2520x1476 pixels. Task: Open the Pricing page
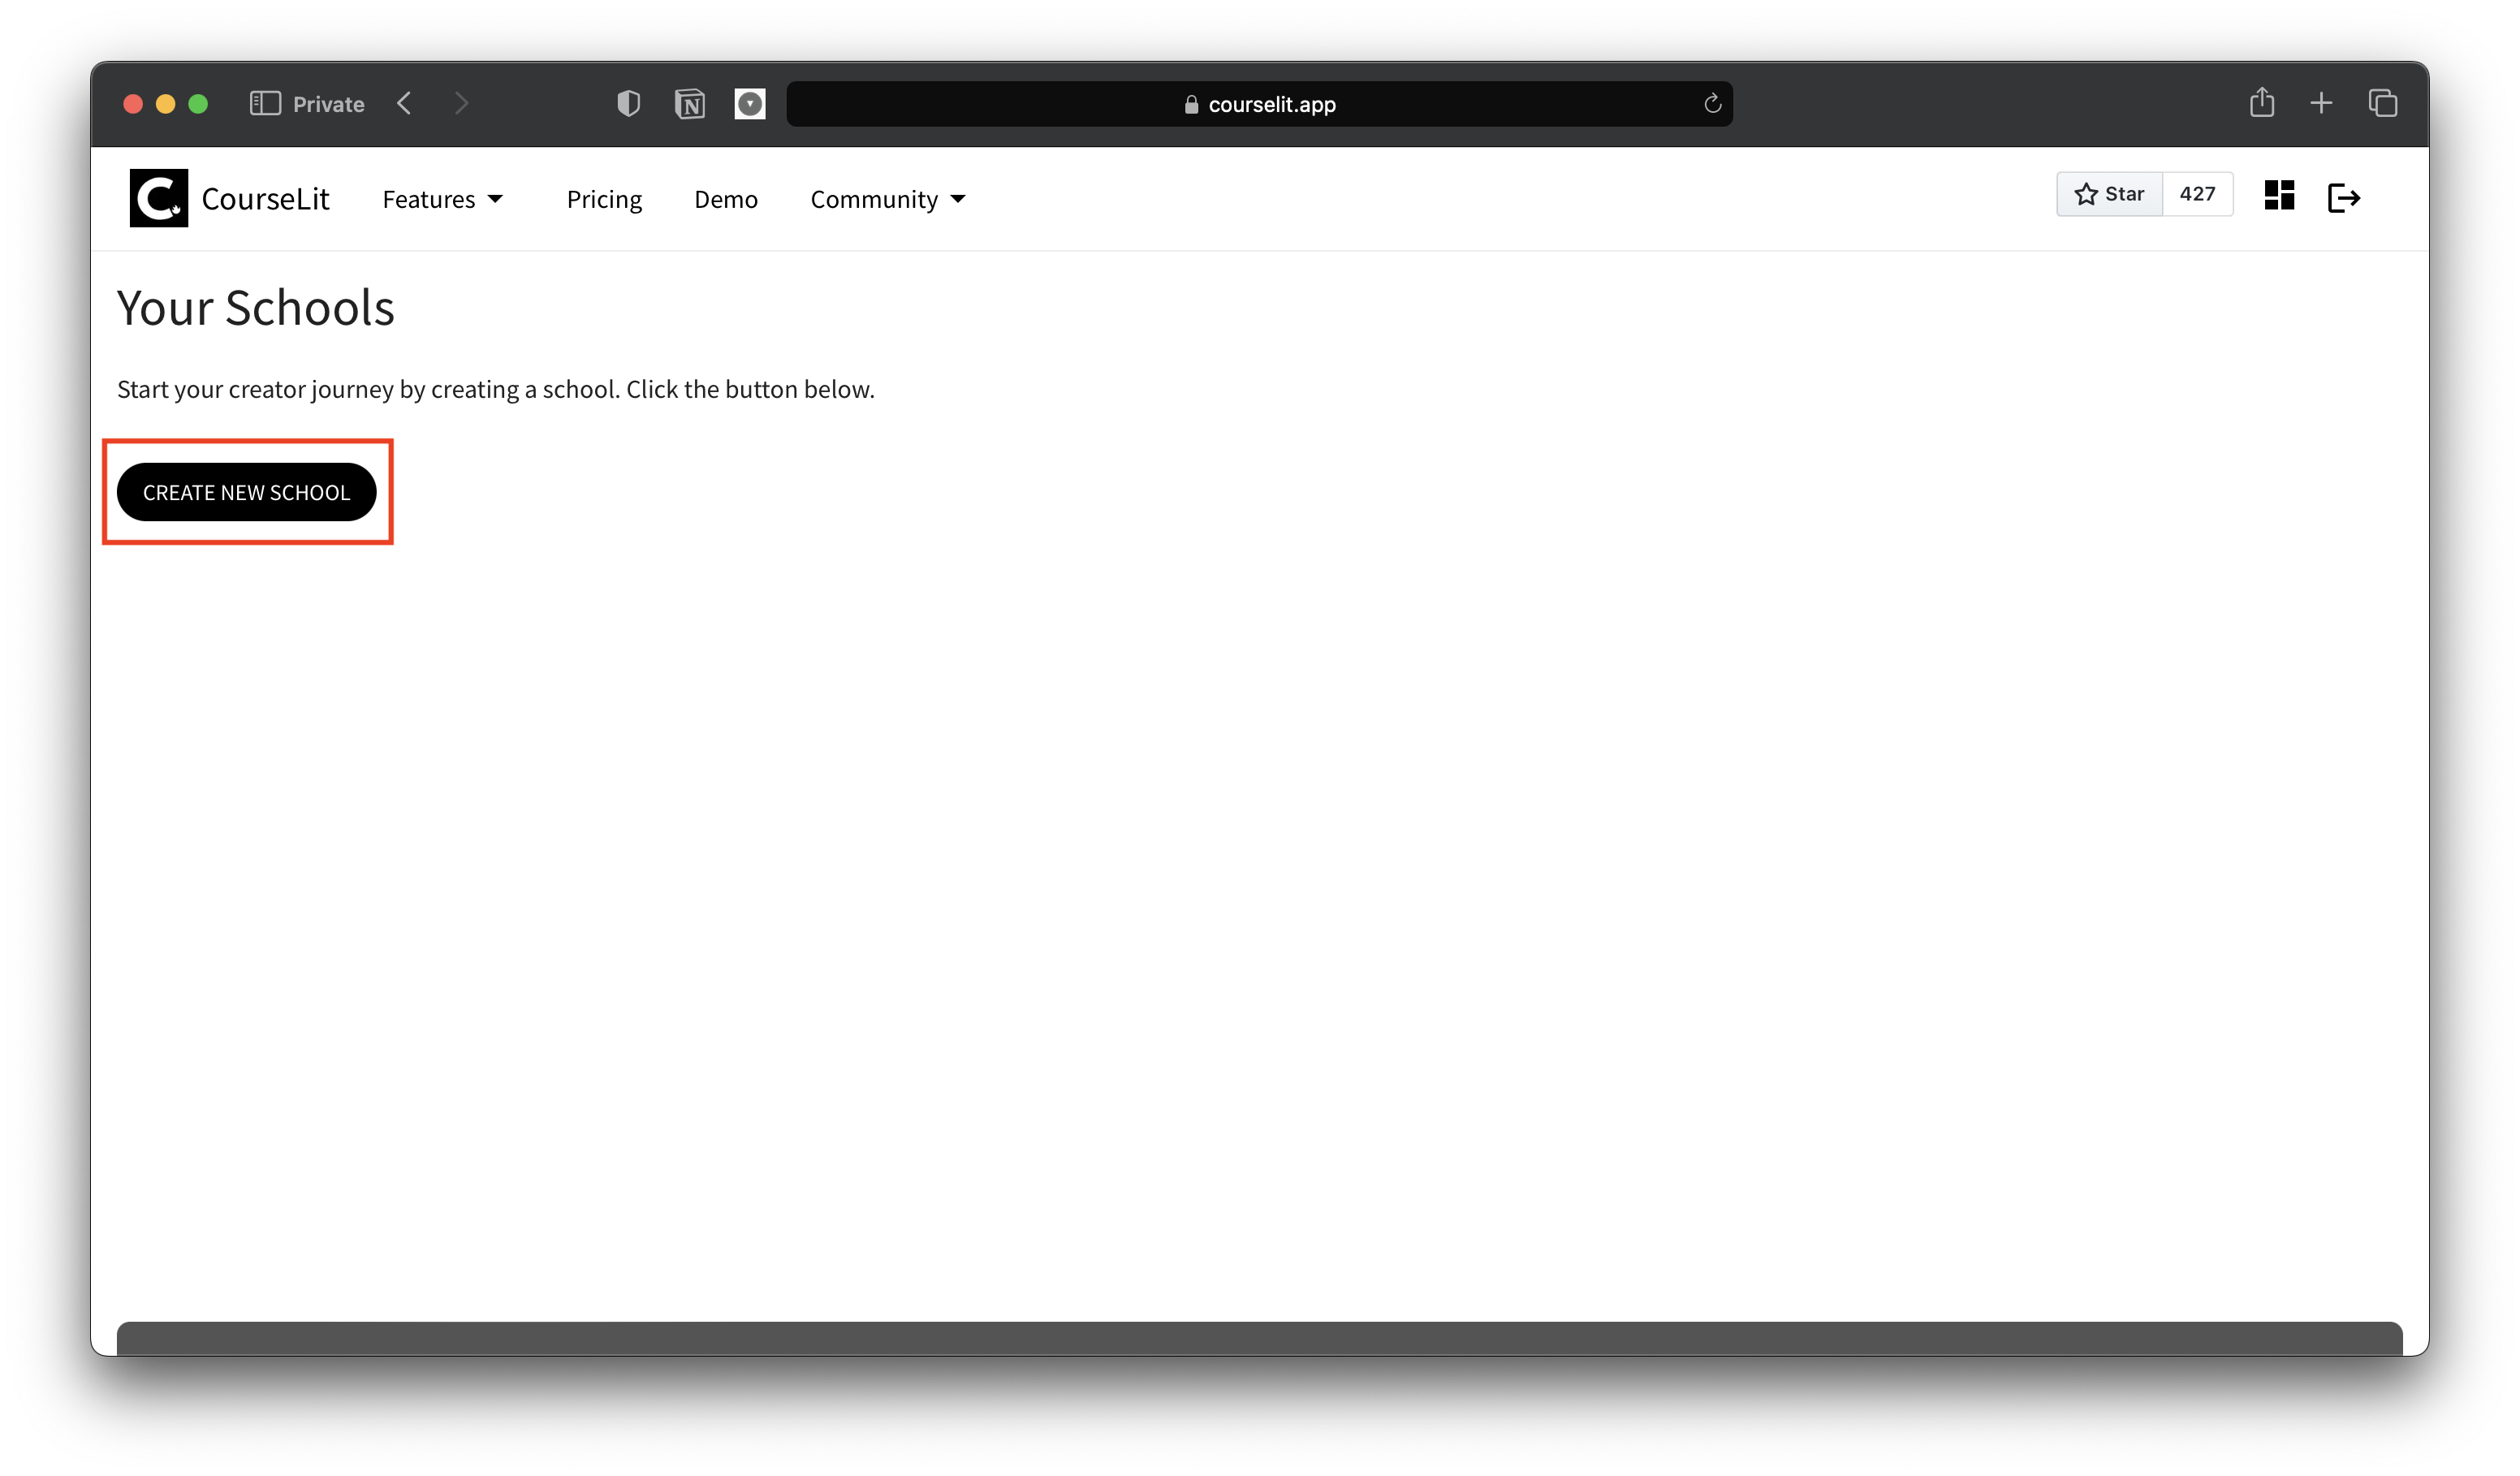(604, 199)
